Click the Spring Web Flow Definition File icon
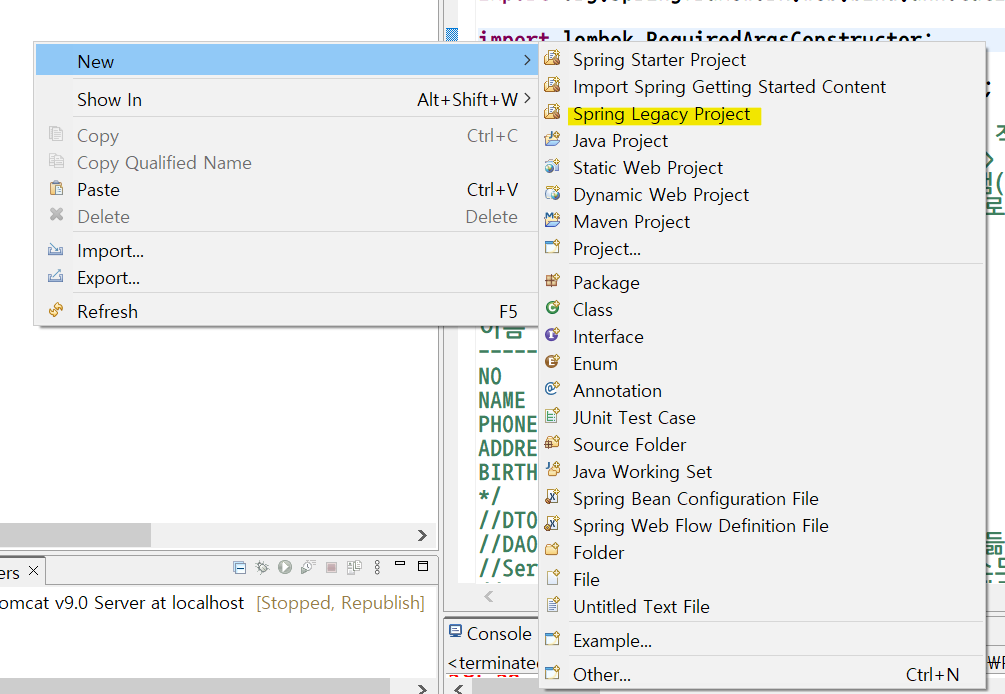Image resolution: width=1005 pixels, height=694 pixels. tap(552, 524)
